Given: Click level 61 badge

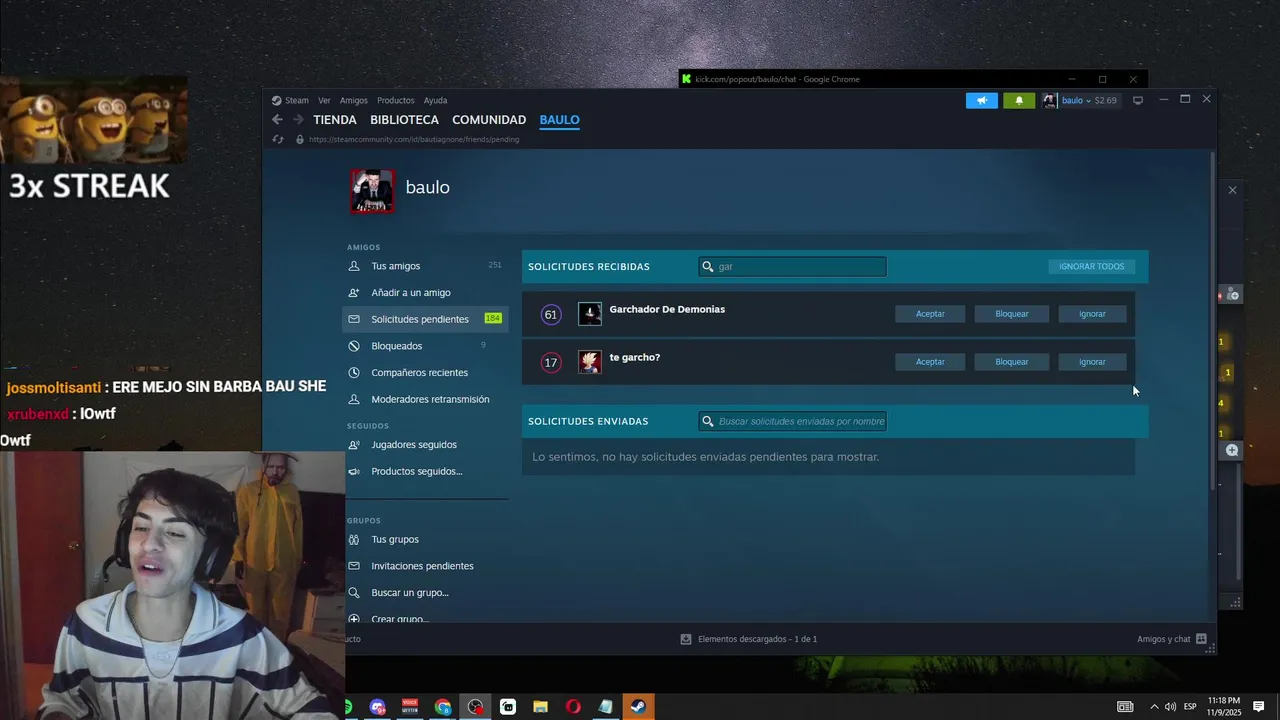Looking at the screenshot, I should [550, 314].
